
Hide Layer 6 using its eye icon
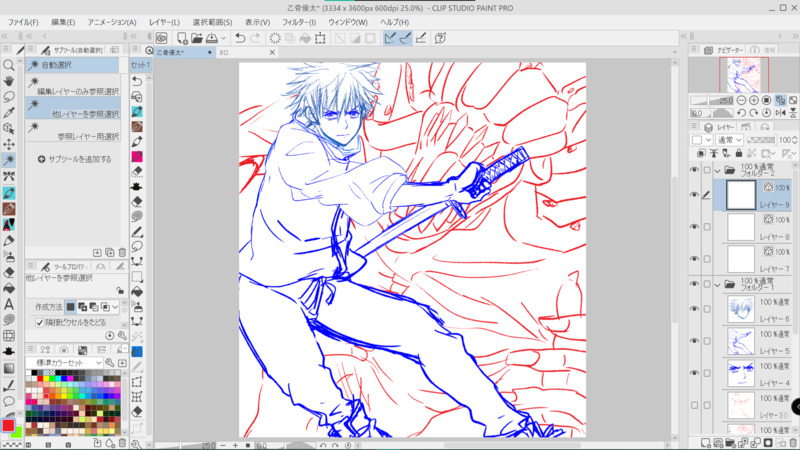[694, 309]
